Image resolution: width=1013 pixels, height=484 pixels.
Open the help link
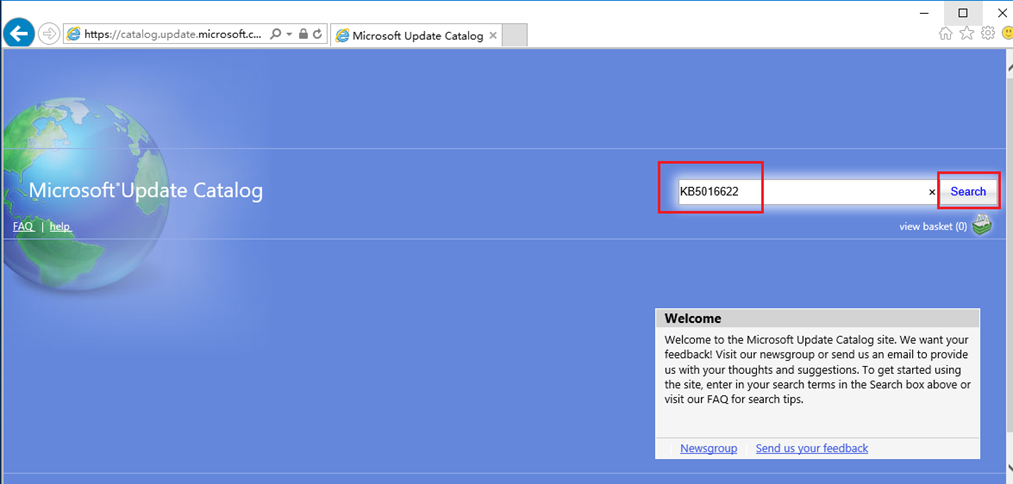pos(60,227)
